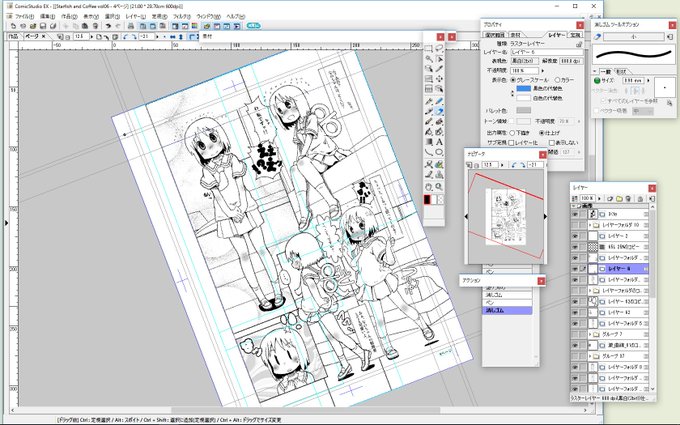Screen dimensions: 680x425
Task: Show hidden グループ 7 layer folder
Action: point(575,334)
